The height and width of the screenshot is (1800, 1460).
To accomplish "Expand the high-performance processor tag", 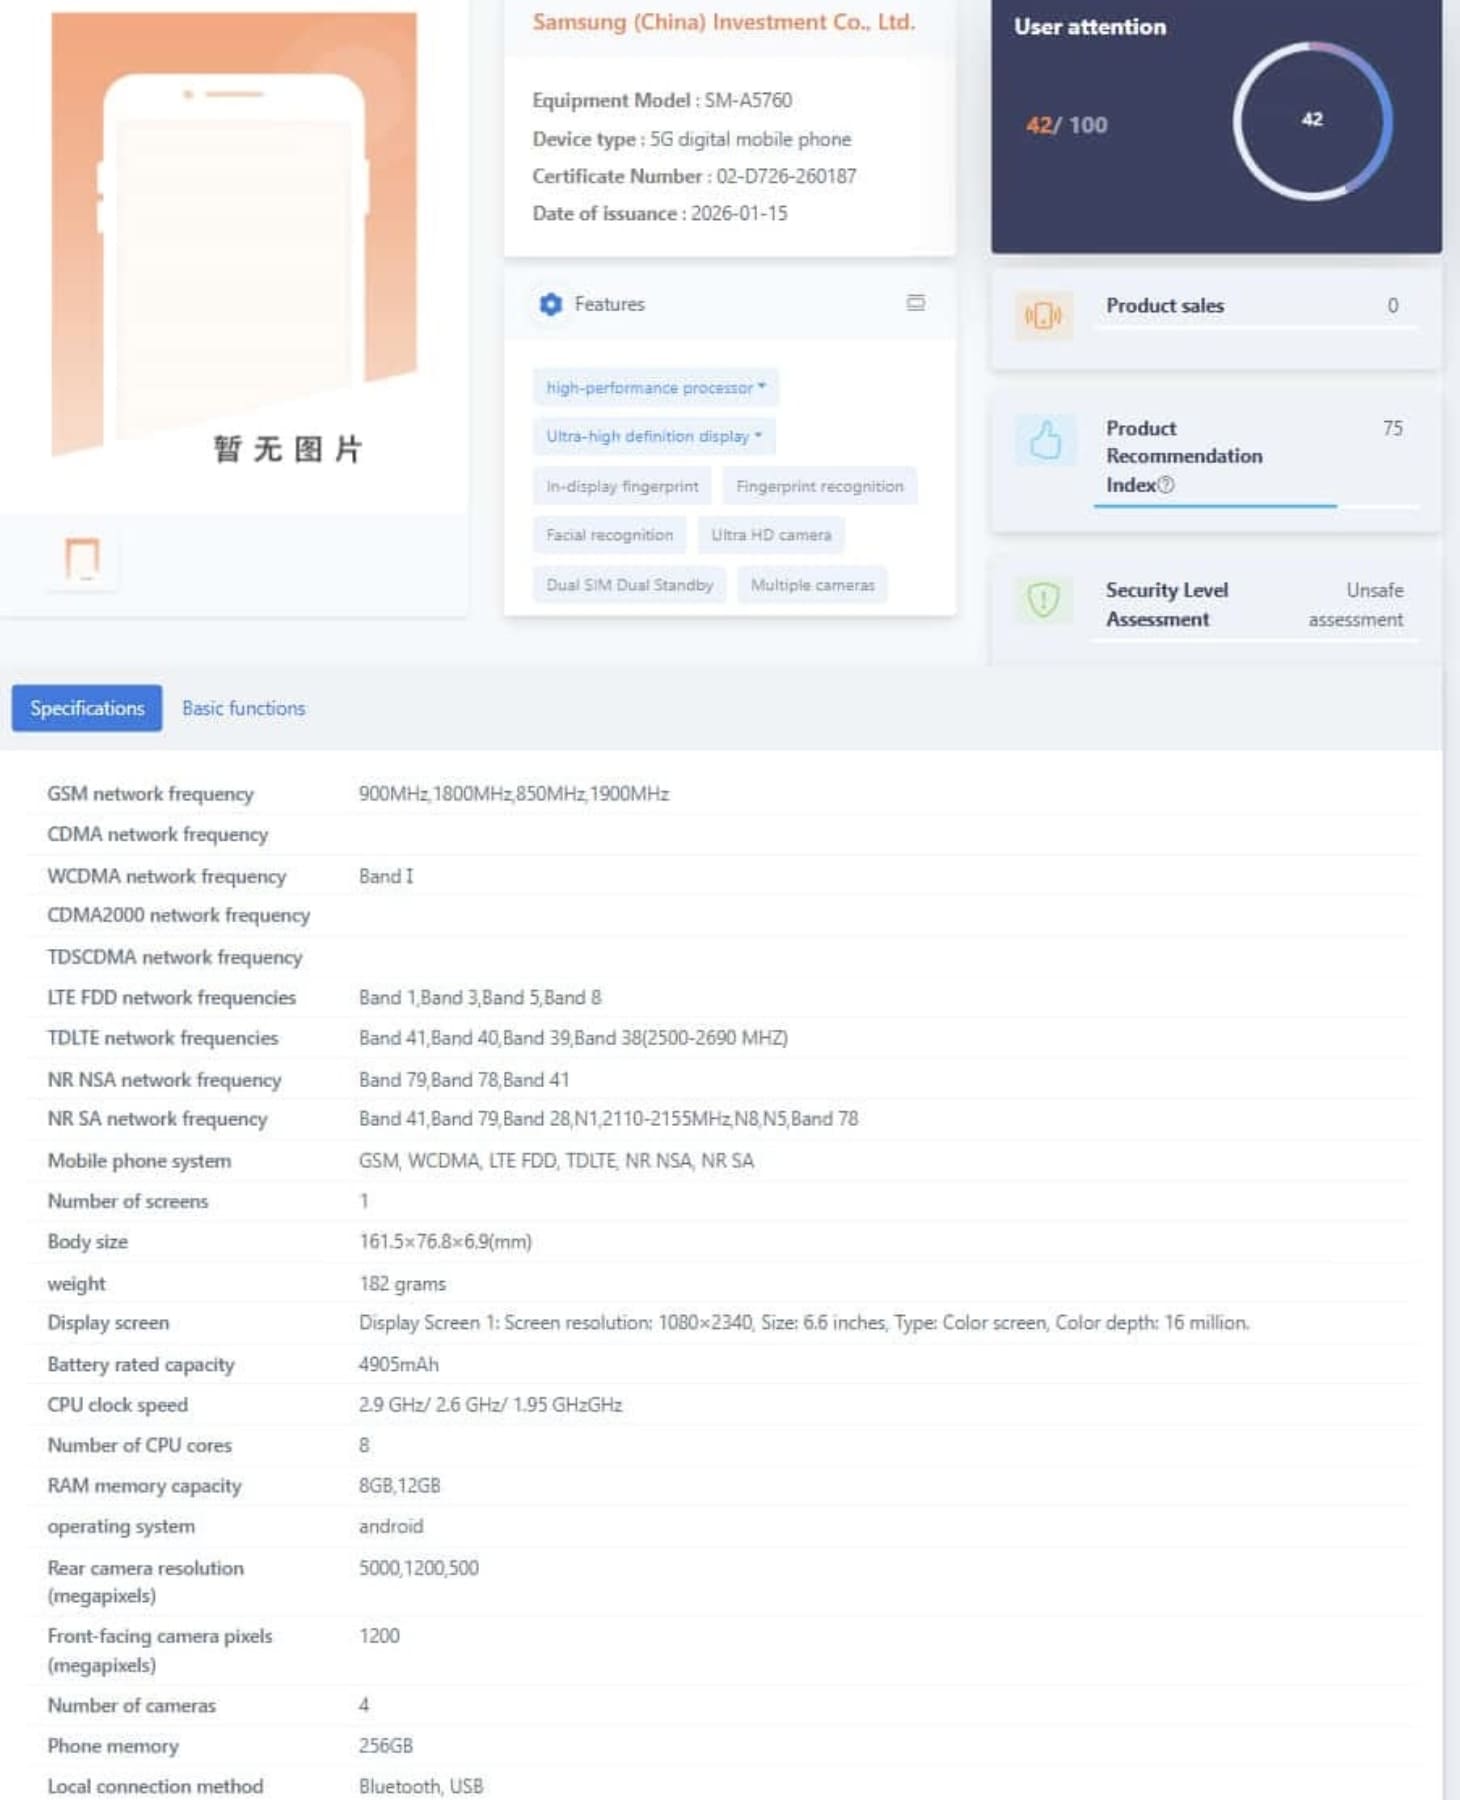I will pos(655,387).
